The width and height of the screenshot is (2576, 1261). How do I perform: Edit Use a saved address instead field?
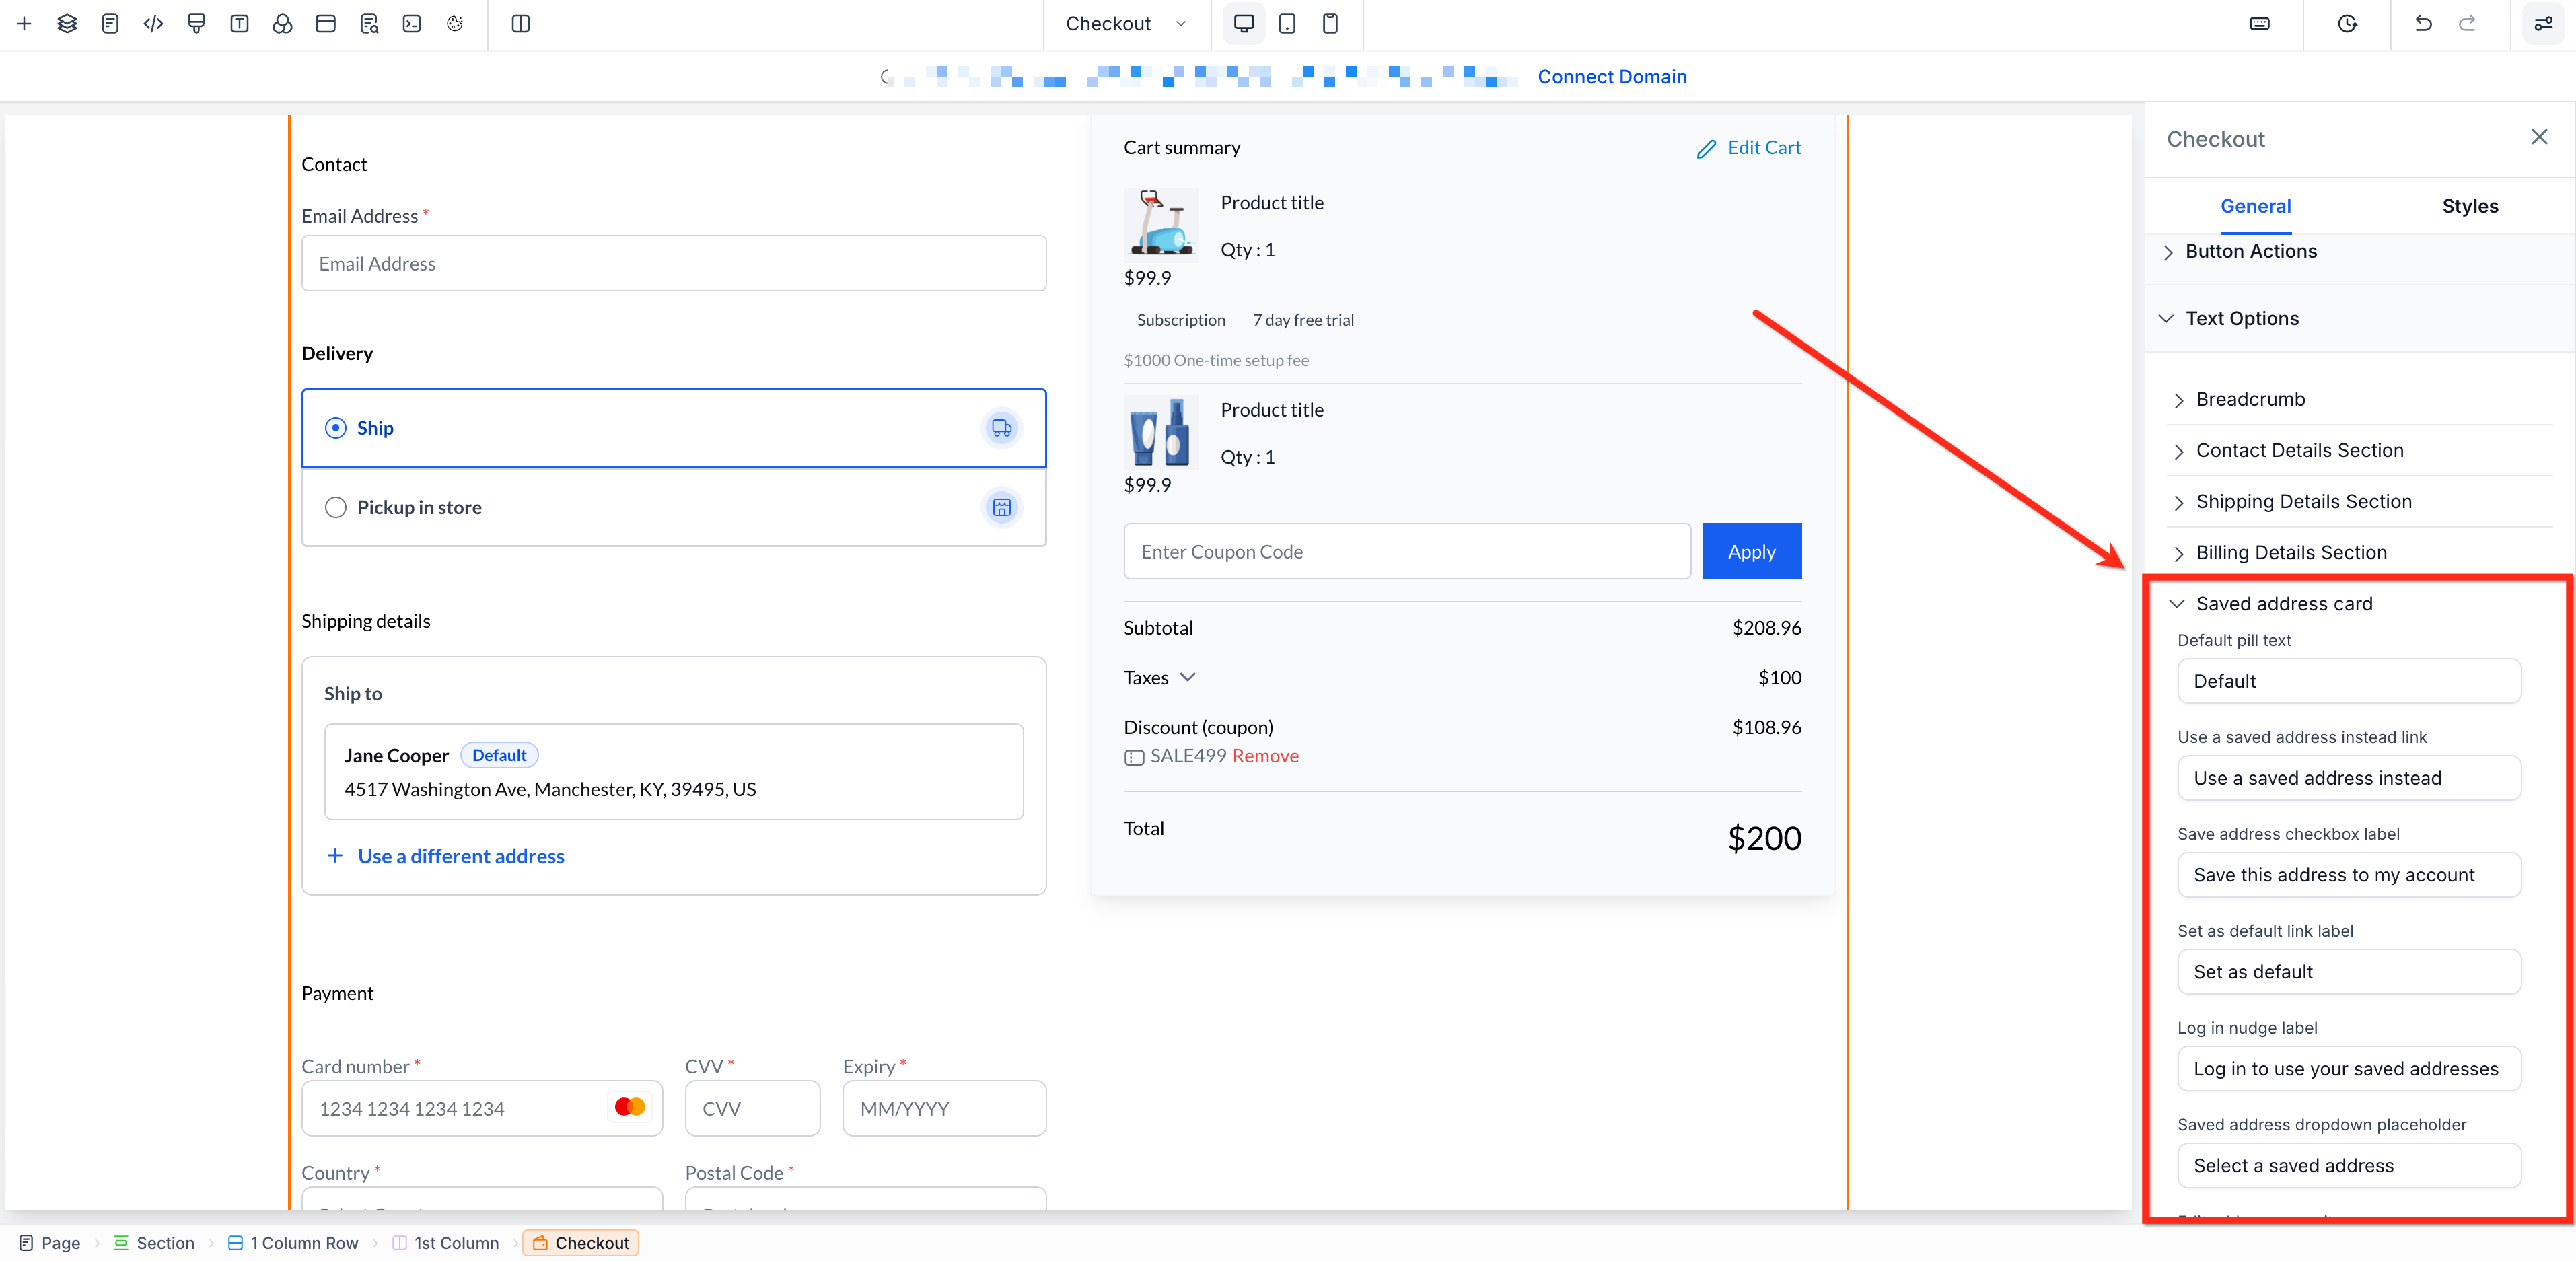coord(2348,778)
